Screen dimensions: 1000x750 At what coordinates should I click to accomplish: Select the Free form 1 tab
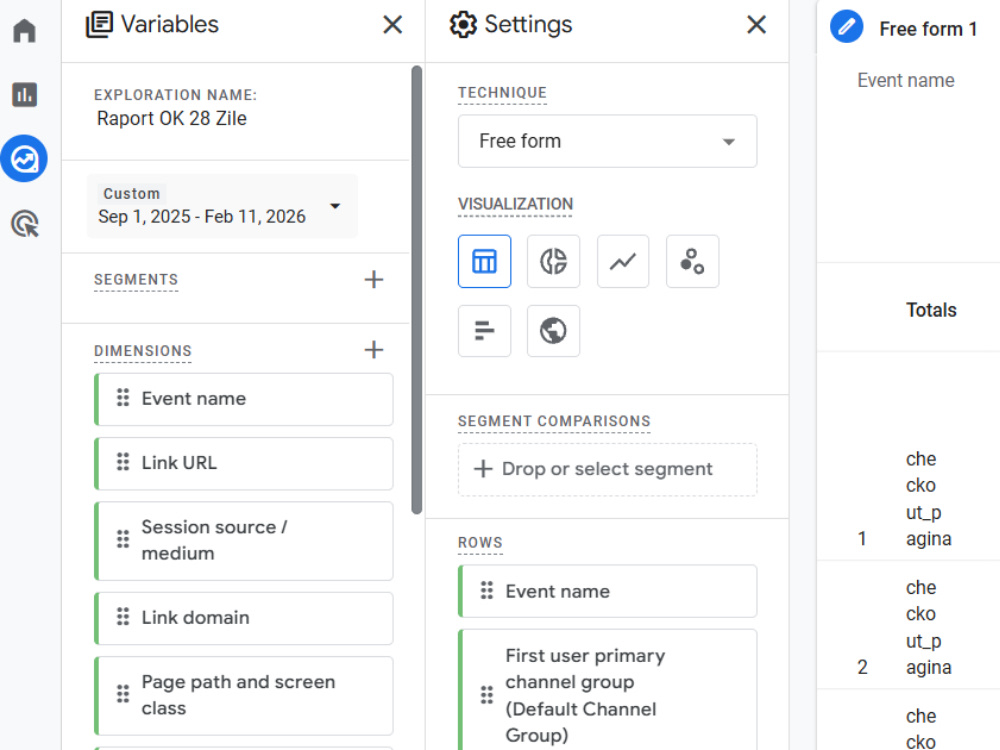point(927,29)
